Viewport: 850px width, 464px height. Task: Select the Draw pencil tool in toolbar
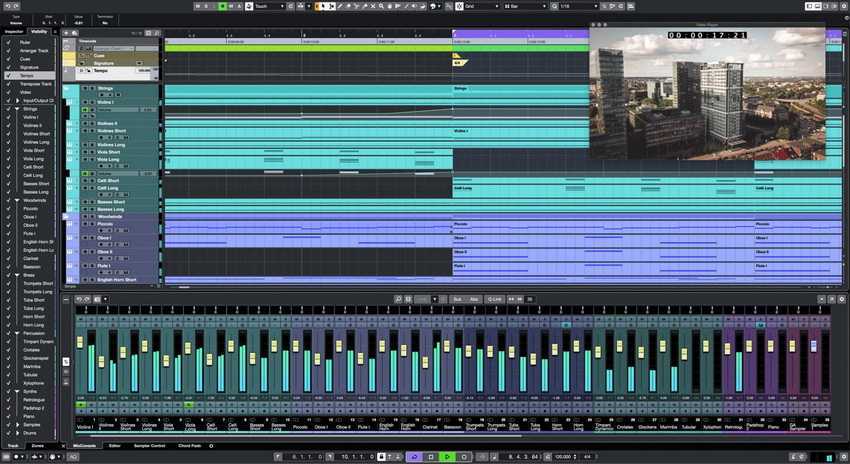coord(339,6)
